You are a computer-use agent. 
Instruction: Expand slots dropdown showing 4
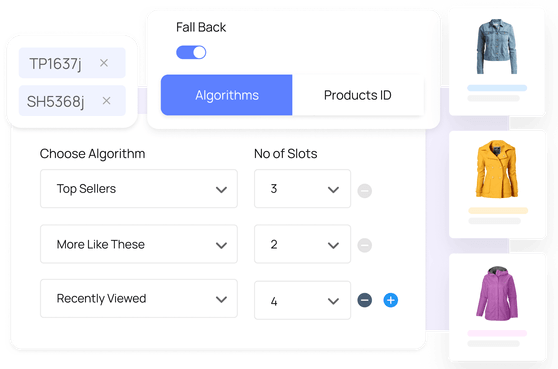[x=302, y=300]
